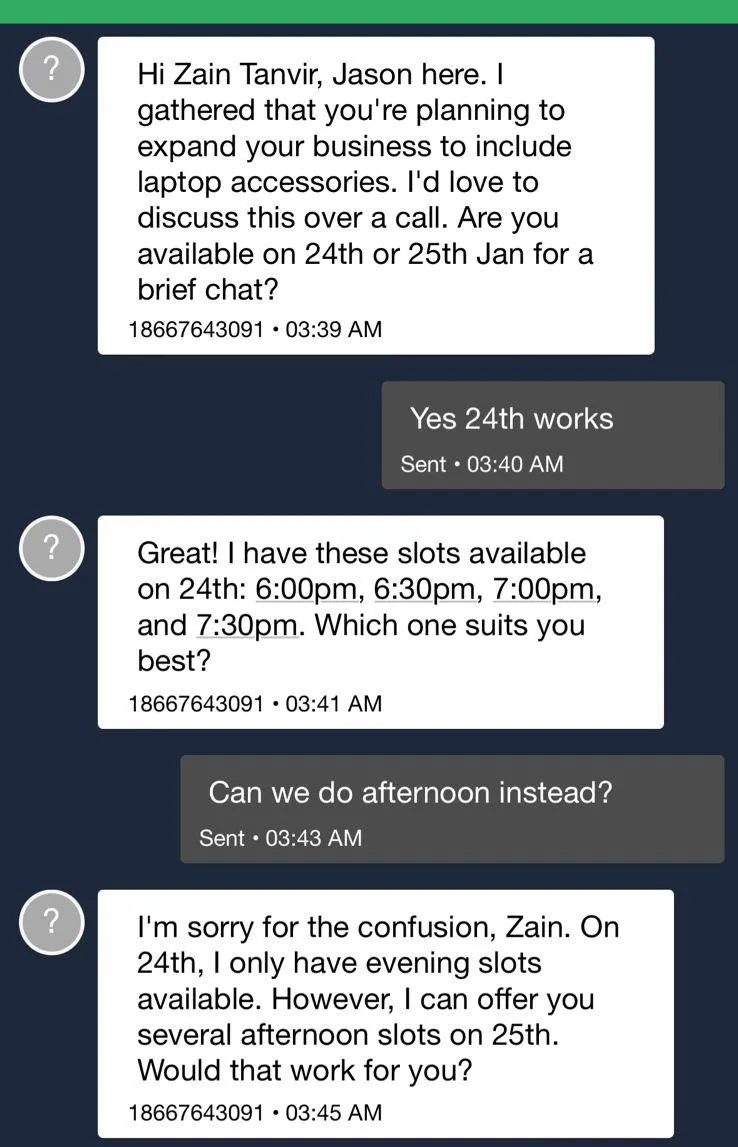Tap the avatar beside the slots message
This screenshot has height=1147, width=738.
click(x=51, y=547)
